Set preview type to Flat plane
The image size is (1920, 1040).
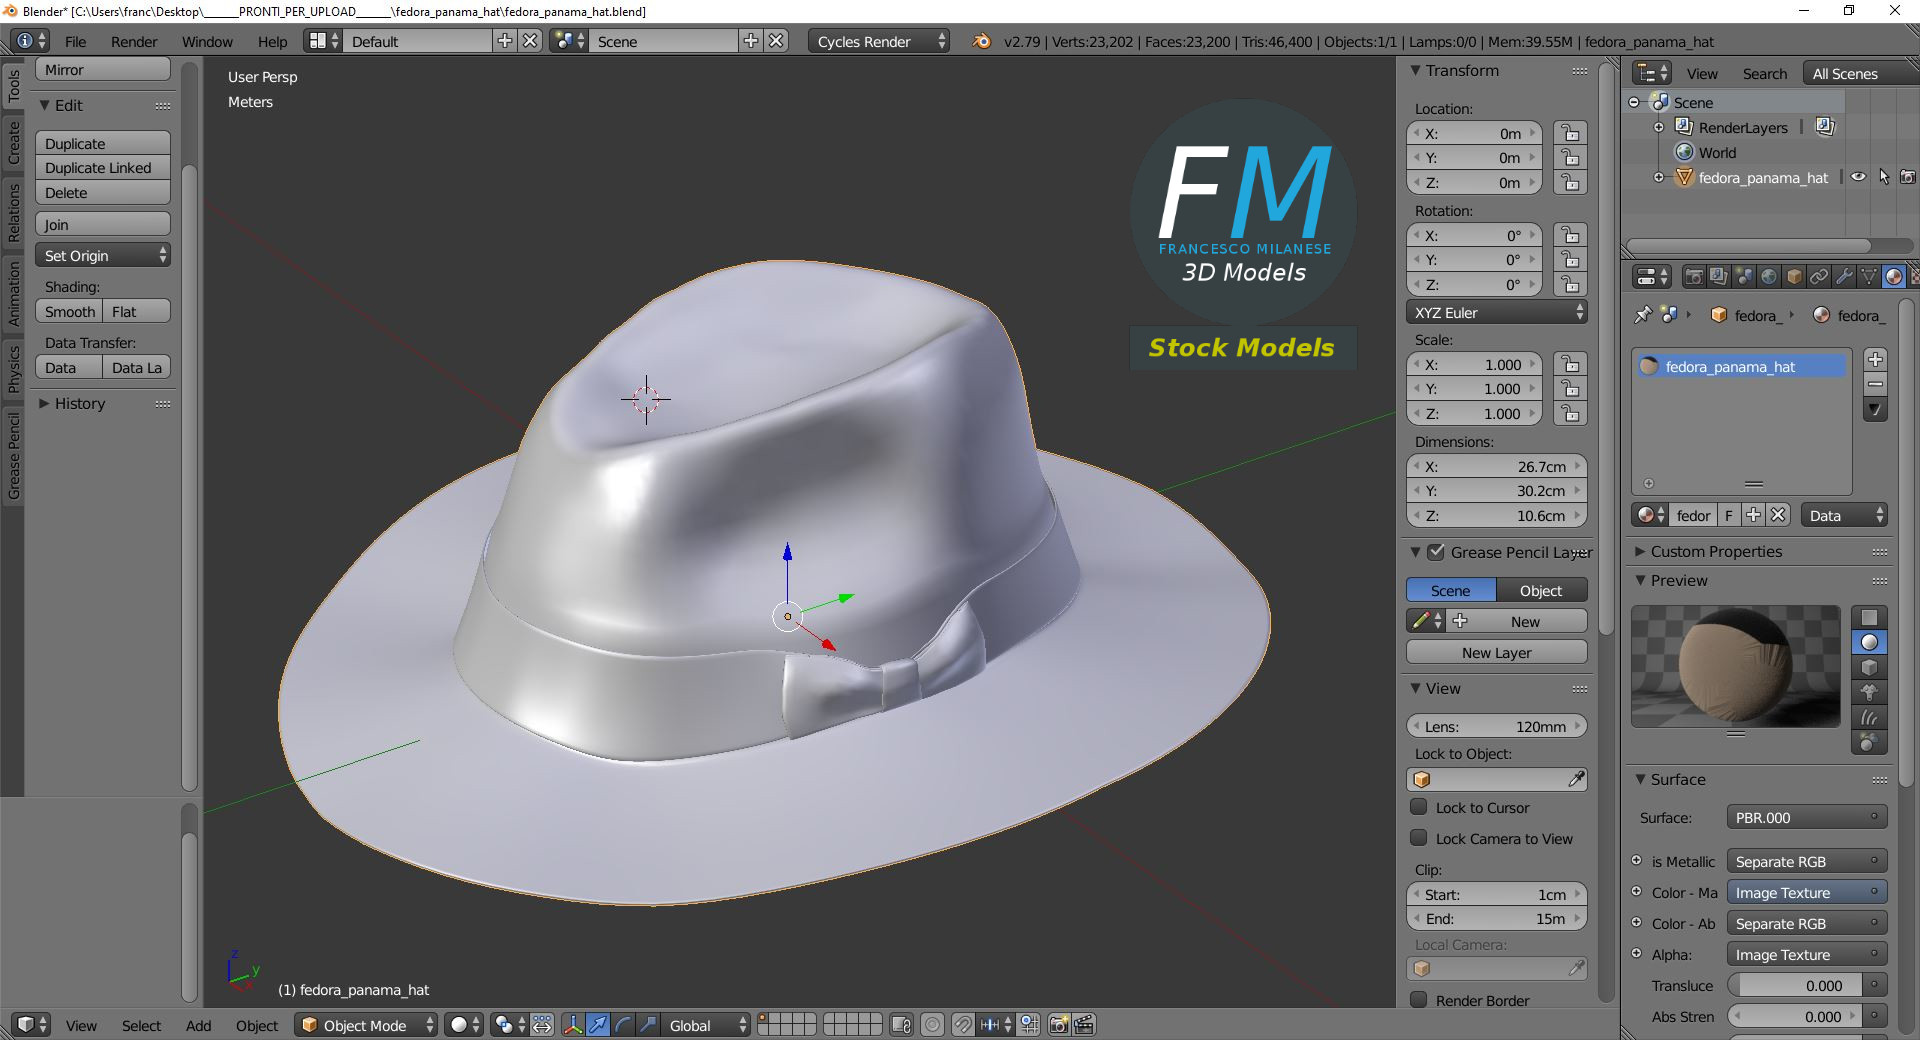[1869, 617]
